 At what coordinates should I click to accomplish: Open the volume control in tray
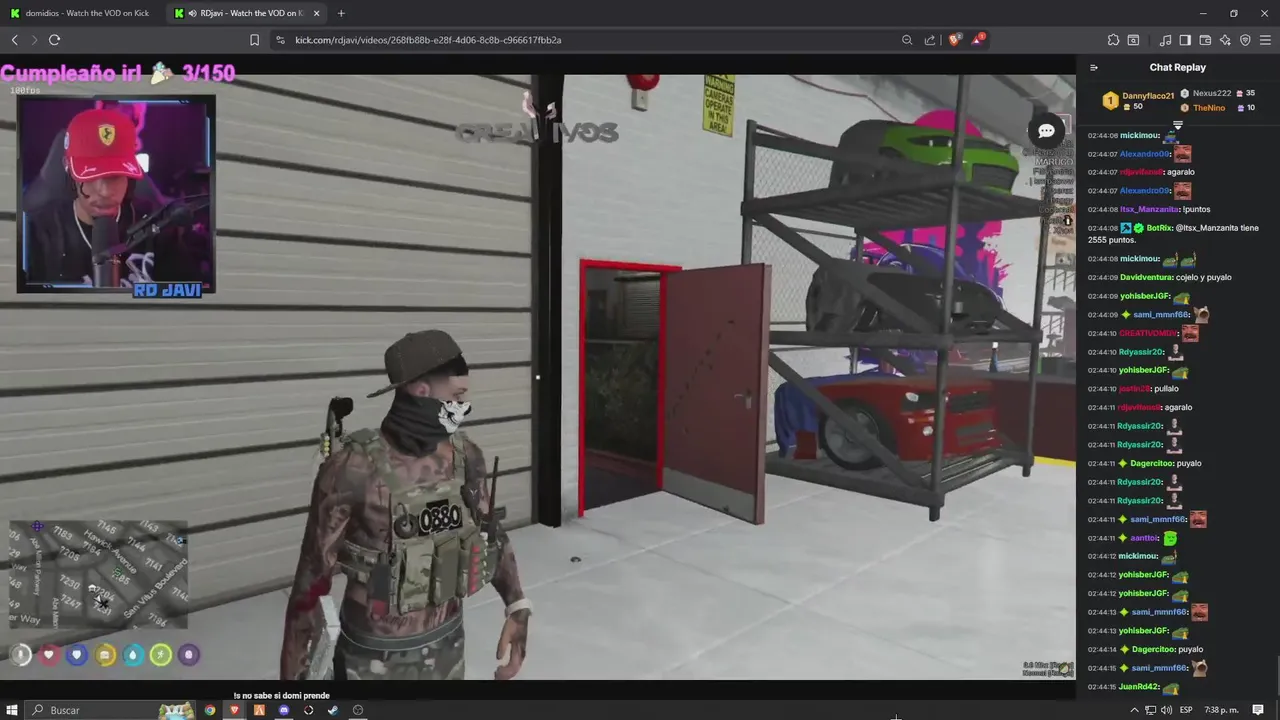point(1166,710)
